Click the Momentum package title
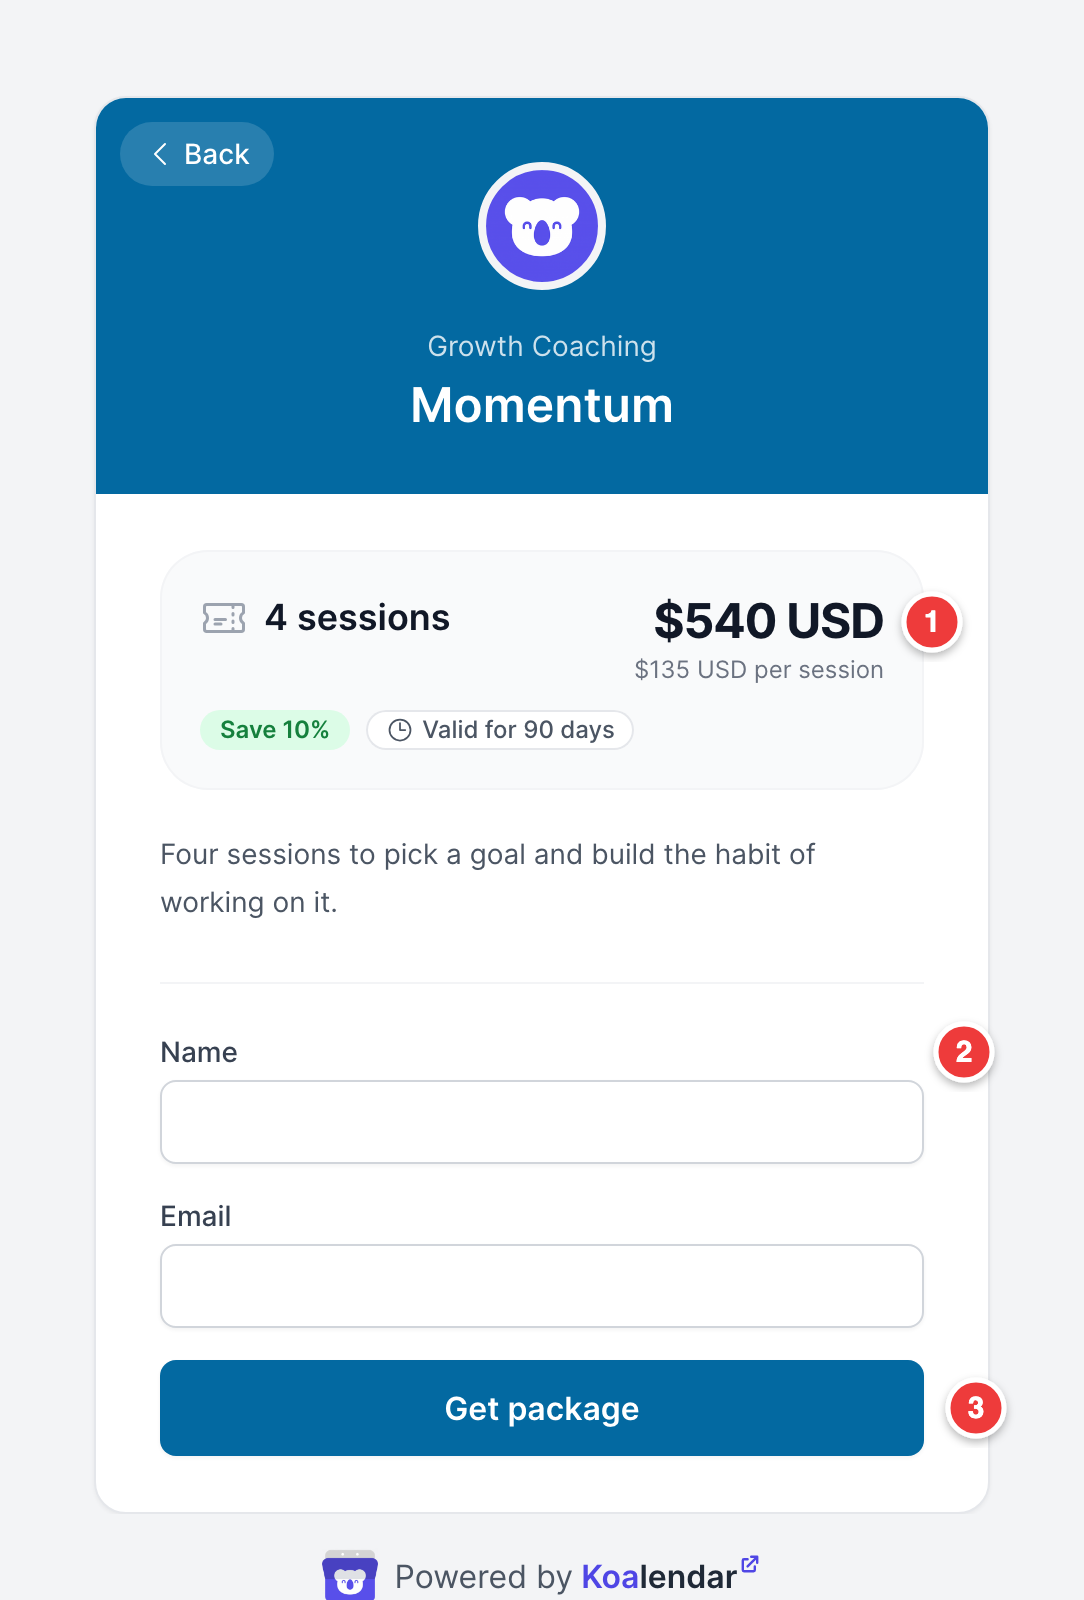Image resolution: width=1084 pixels, height=1600 pixels. pyautogui.click(x=542, y=405)
